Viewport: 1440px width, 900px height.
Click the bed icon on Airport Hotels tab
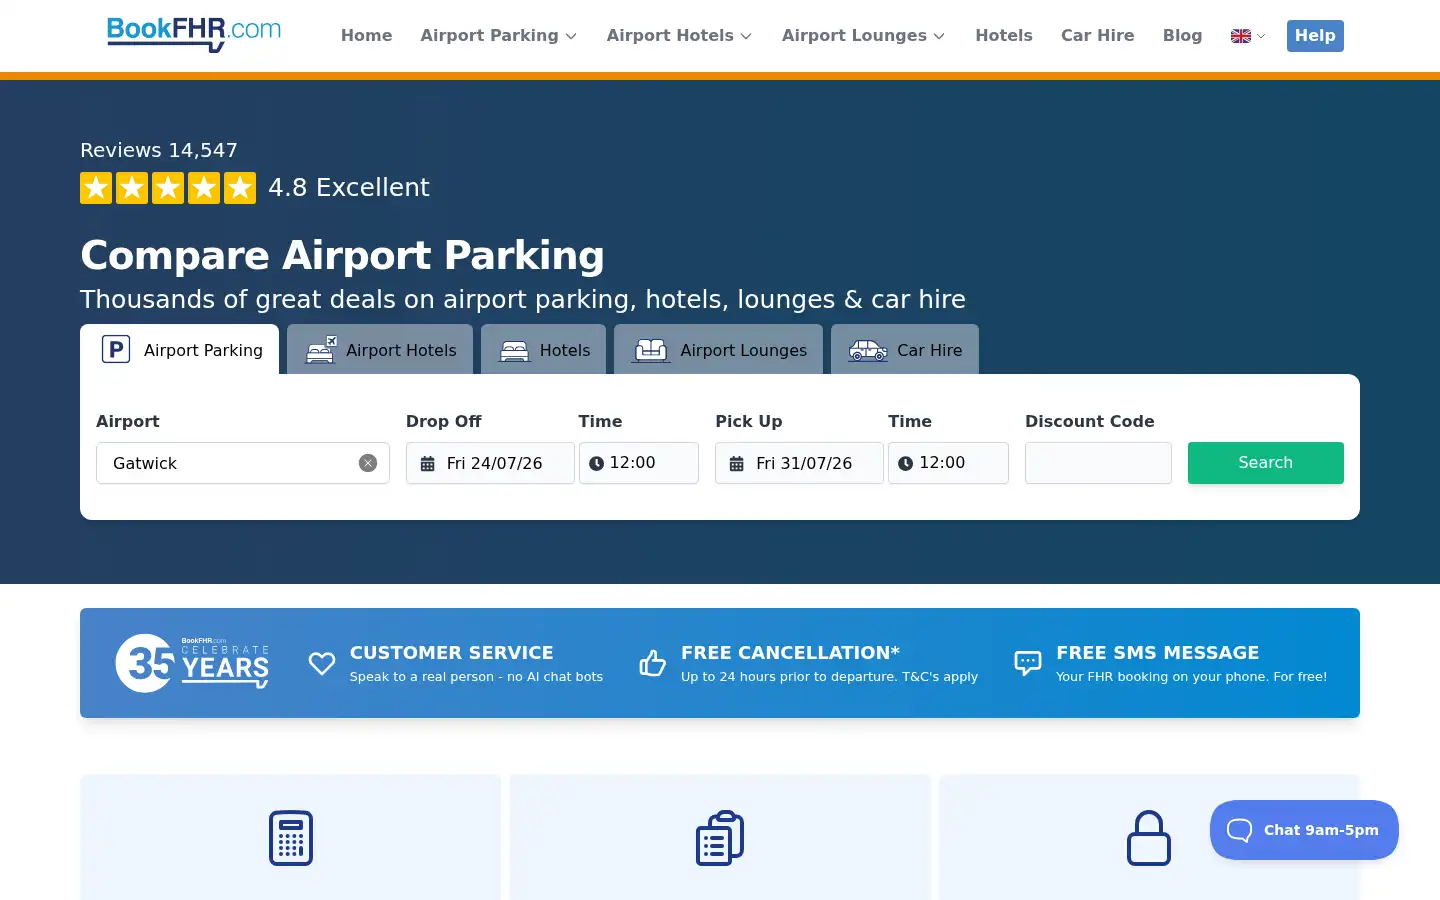(321, 350)
